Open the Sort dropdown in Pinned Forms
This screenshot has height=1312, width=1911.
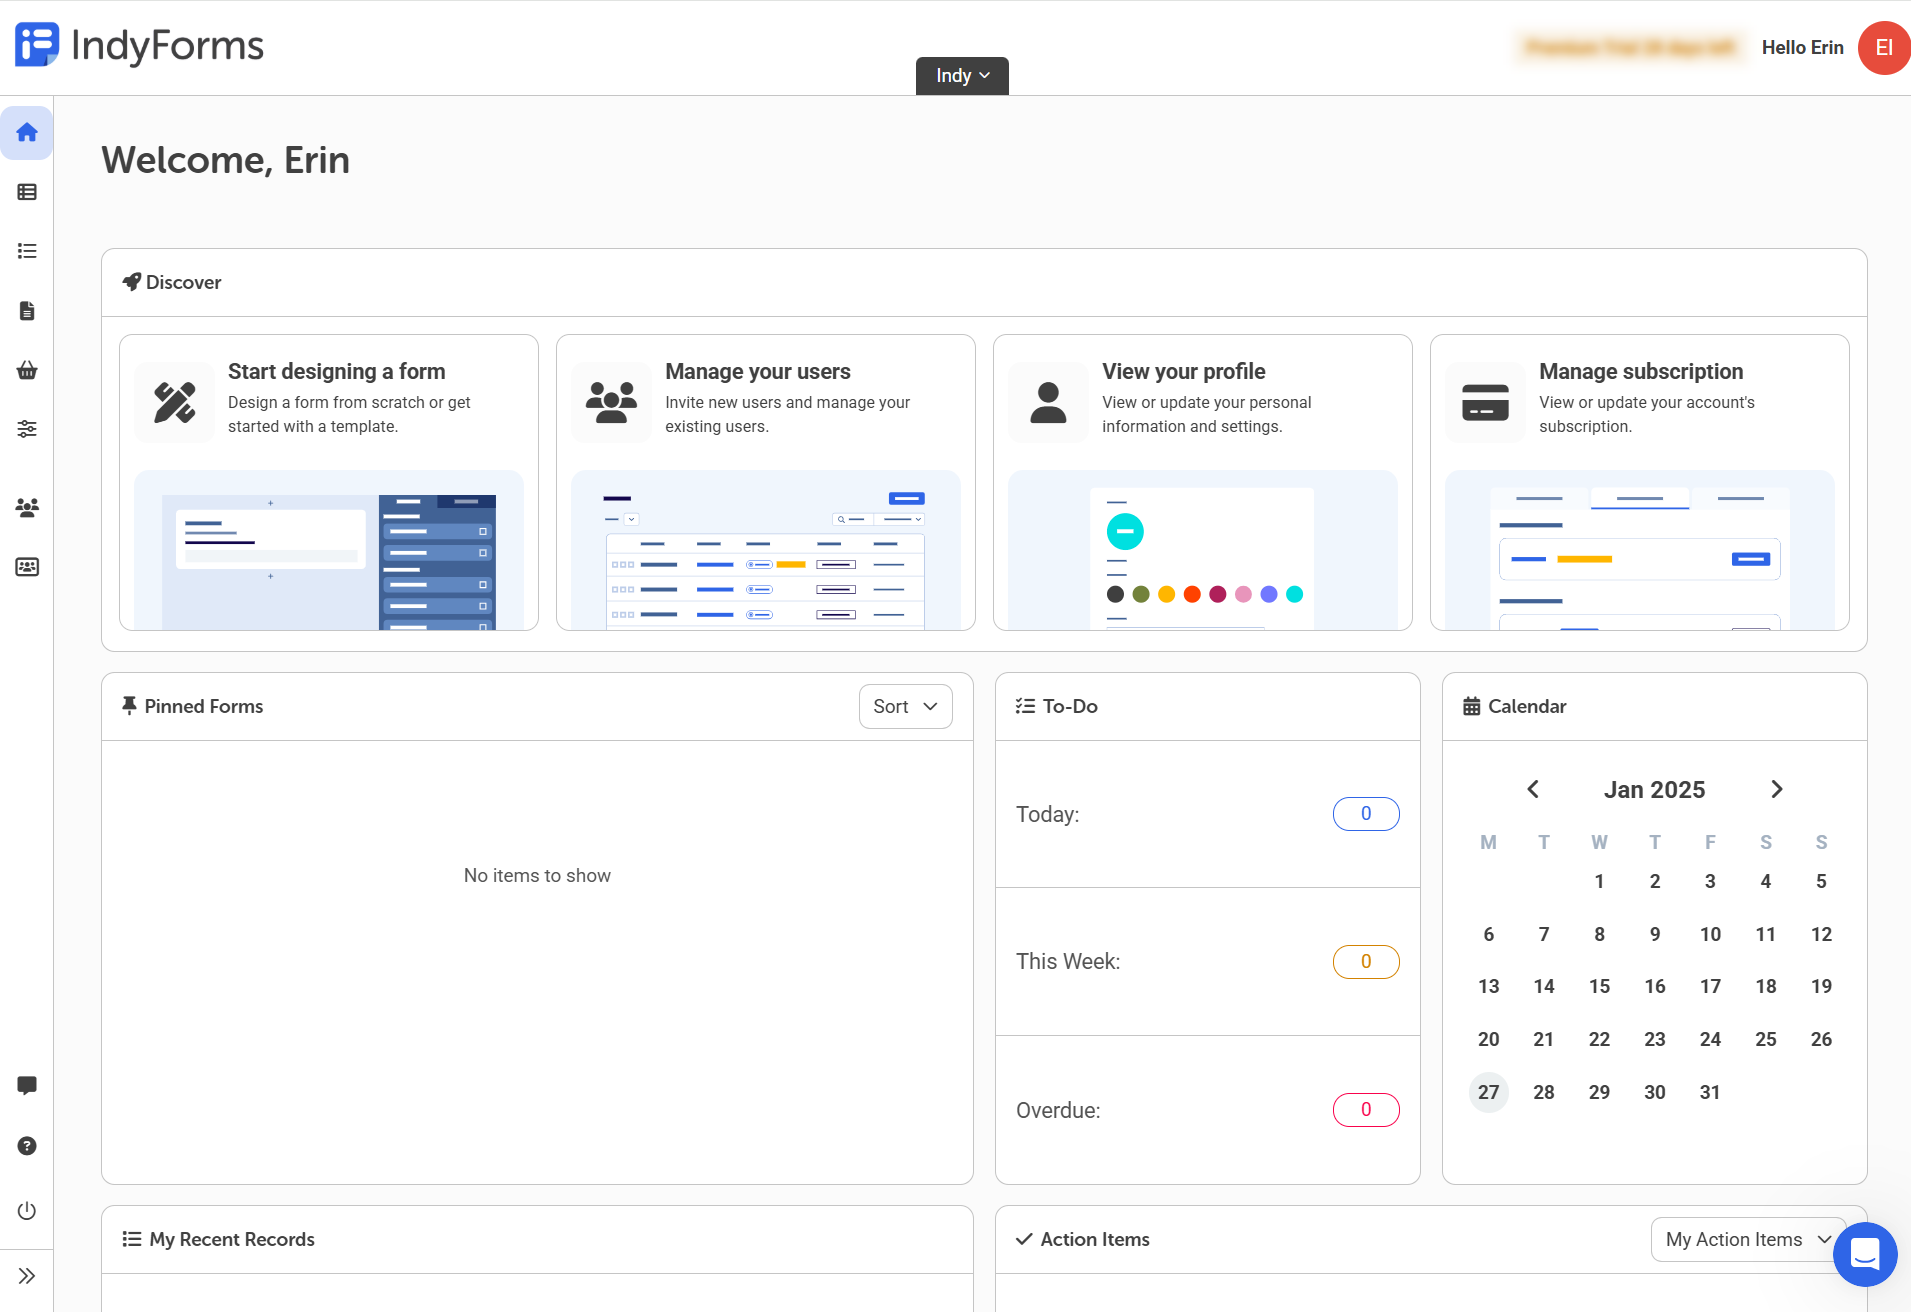904,706
